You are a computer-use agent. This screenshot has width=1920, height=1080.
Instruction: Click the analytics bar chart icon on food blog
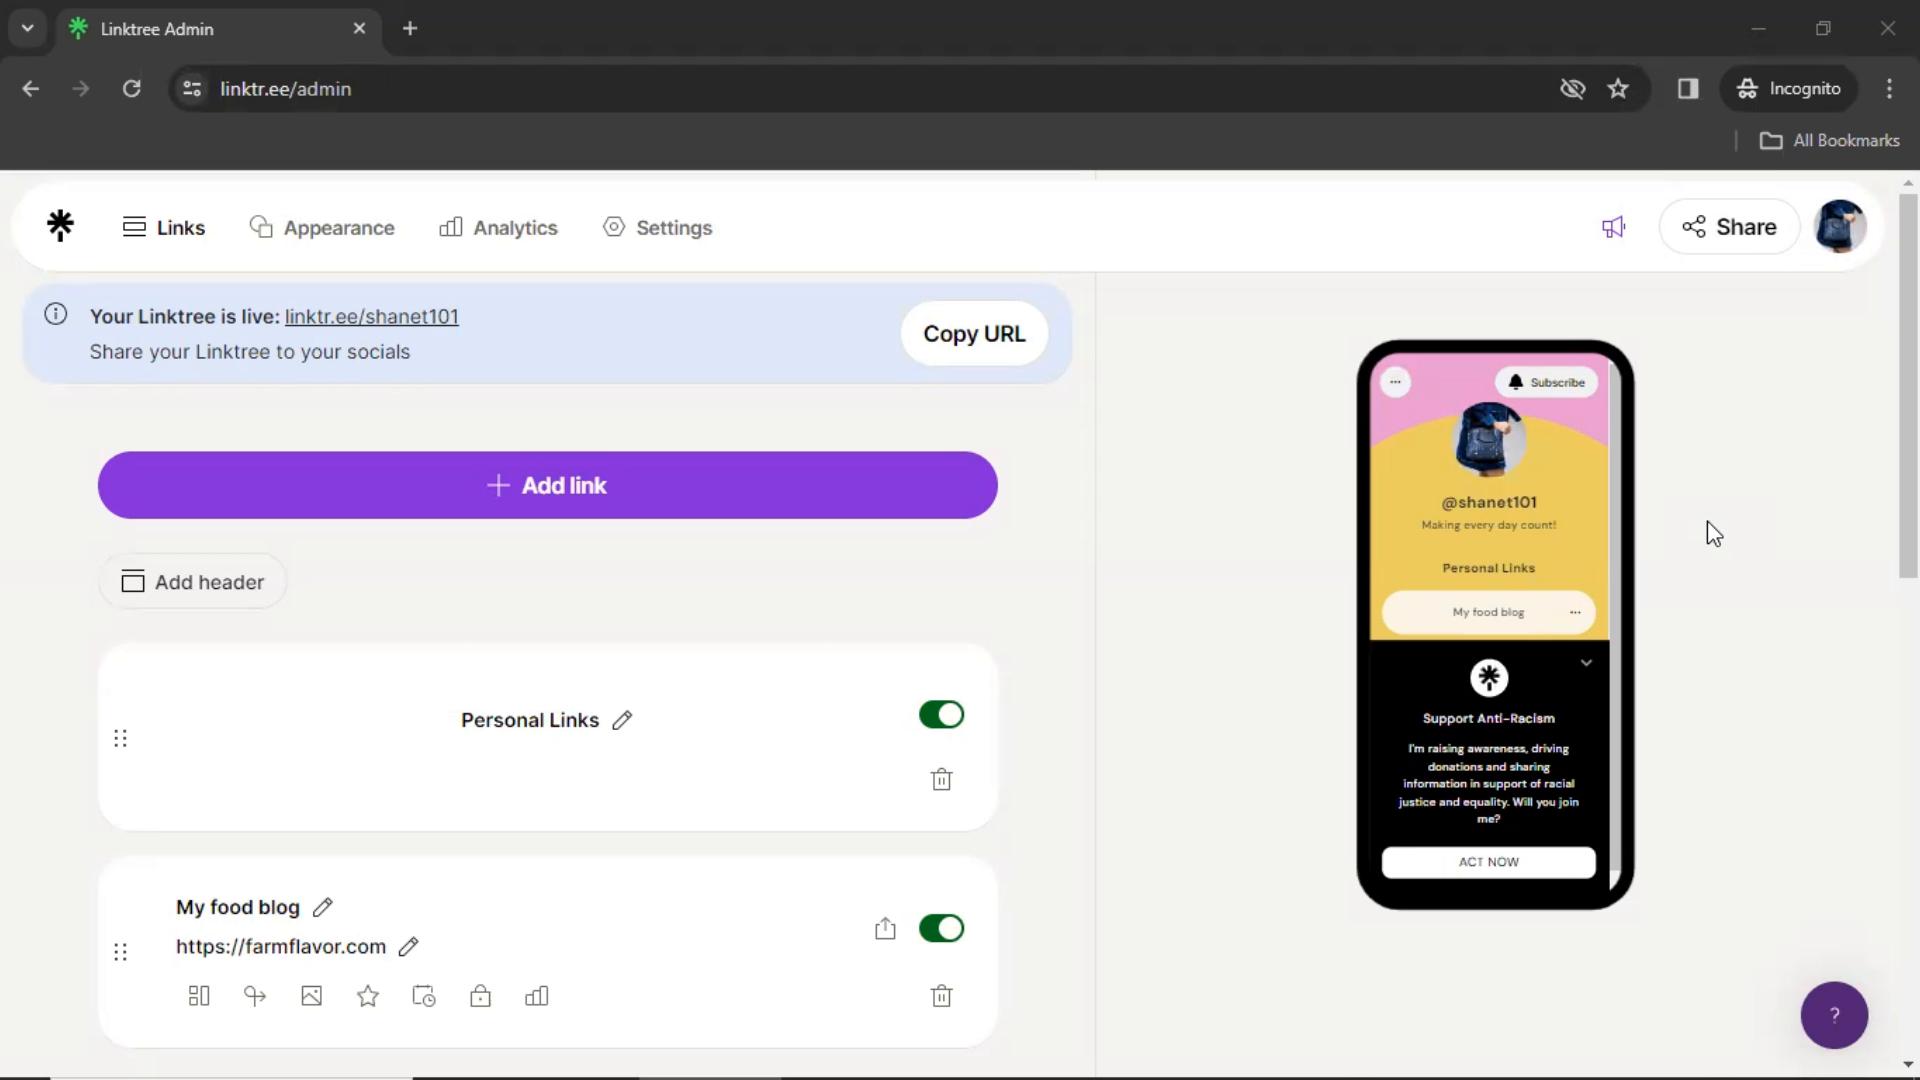(x=537, y=996)
